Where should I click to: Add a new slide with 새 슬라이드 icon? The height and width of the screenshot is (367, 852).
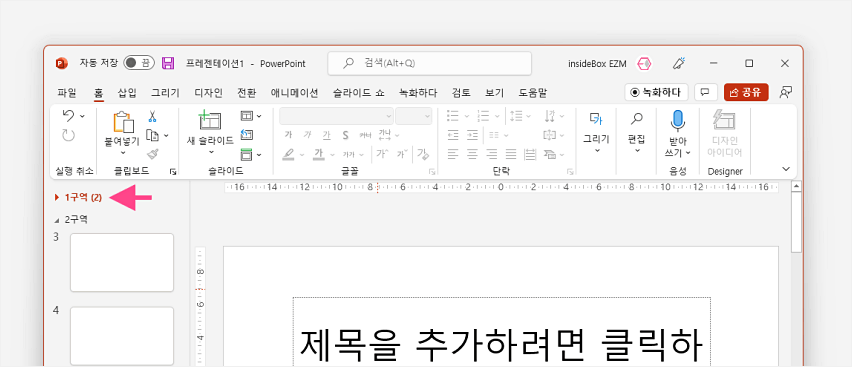point(210,121)
